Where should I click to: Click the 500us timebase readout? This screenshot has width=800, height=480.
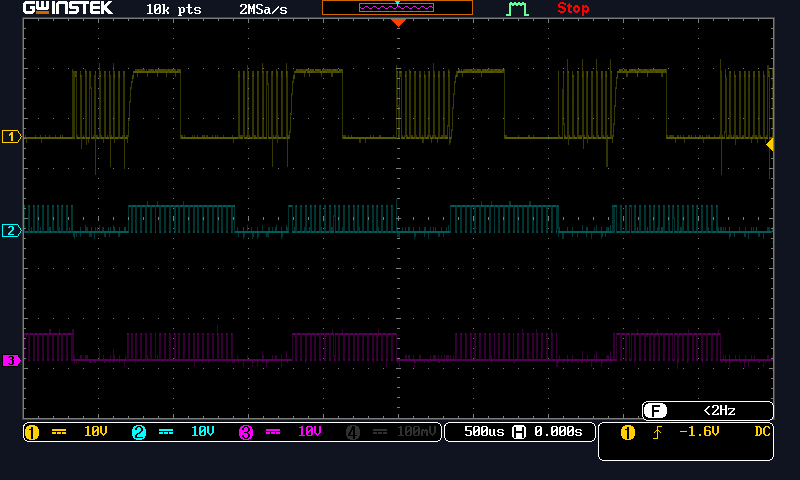pyautogui.click(x=484, y=432)
